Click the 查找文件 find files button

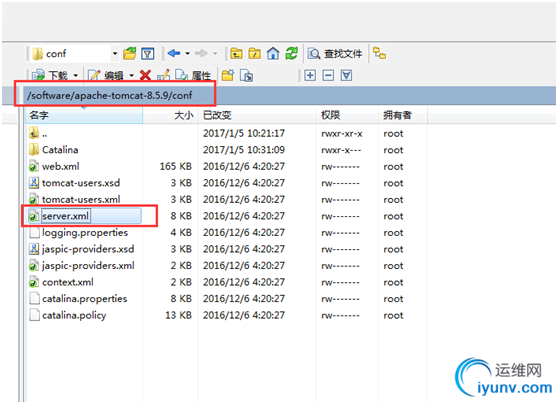335,54
